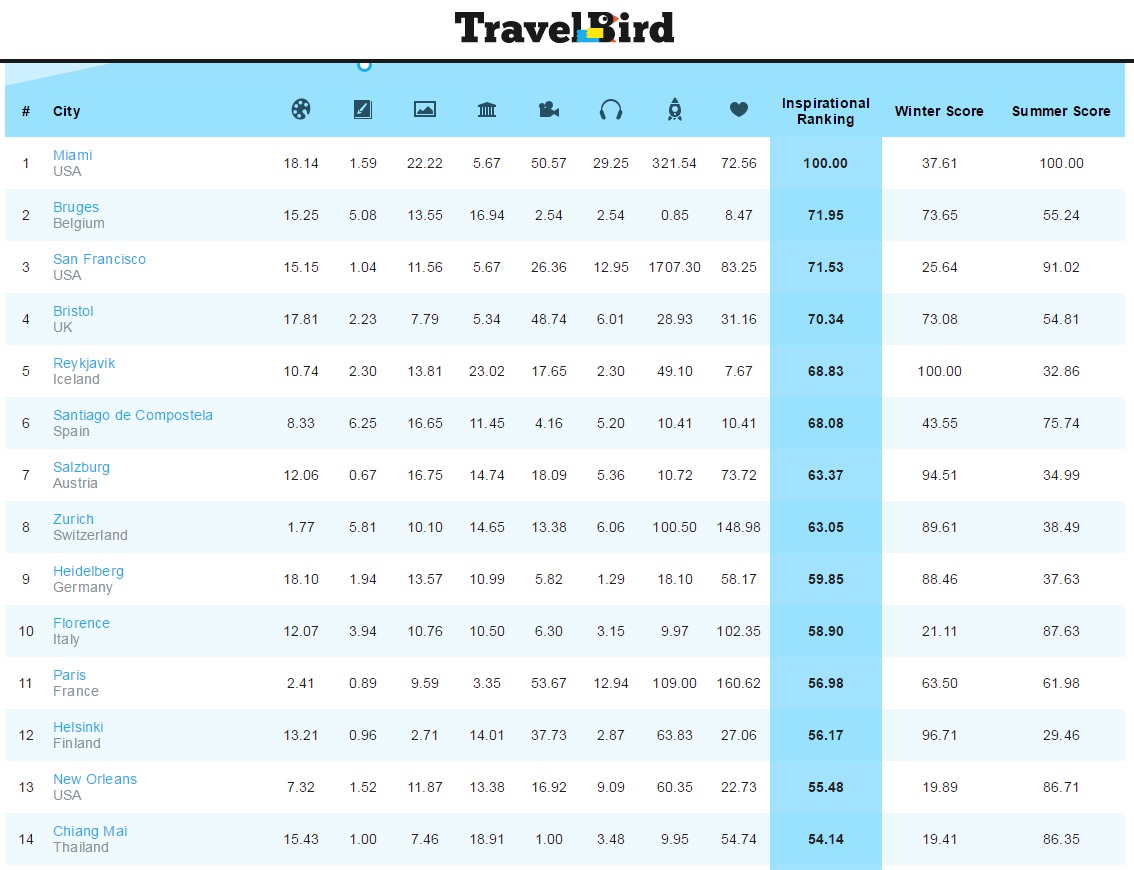Open the TravelBird logo link
Image resolution: width=1134 pixels, height=870 pixels.
pyautogui.click(x=564, y=28)
